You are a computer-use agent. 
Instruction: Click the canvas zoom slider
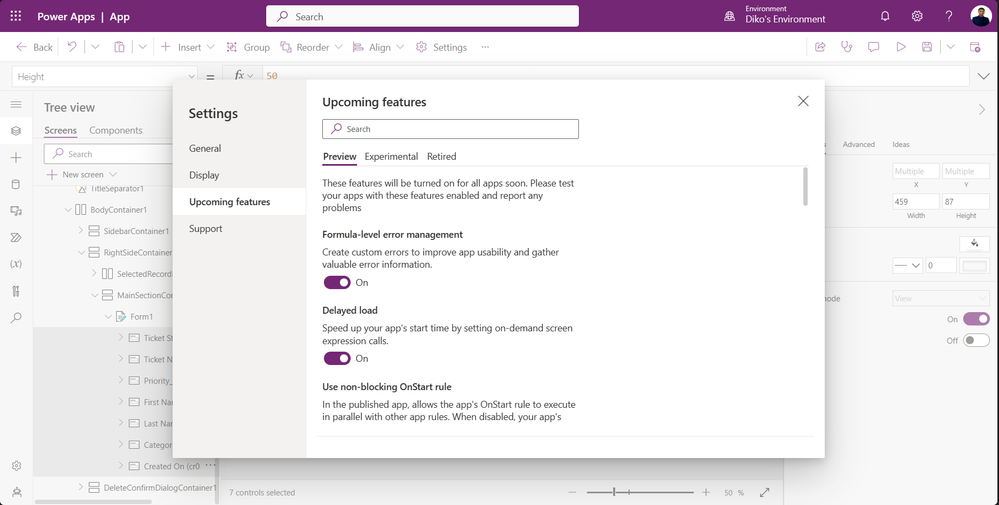point(640,492)
